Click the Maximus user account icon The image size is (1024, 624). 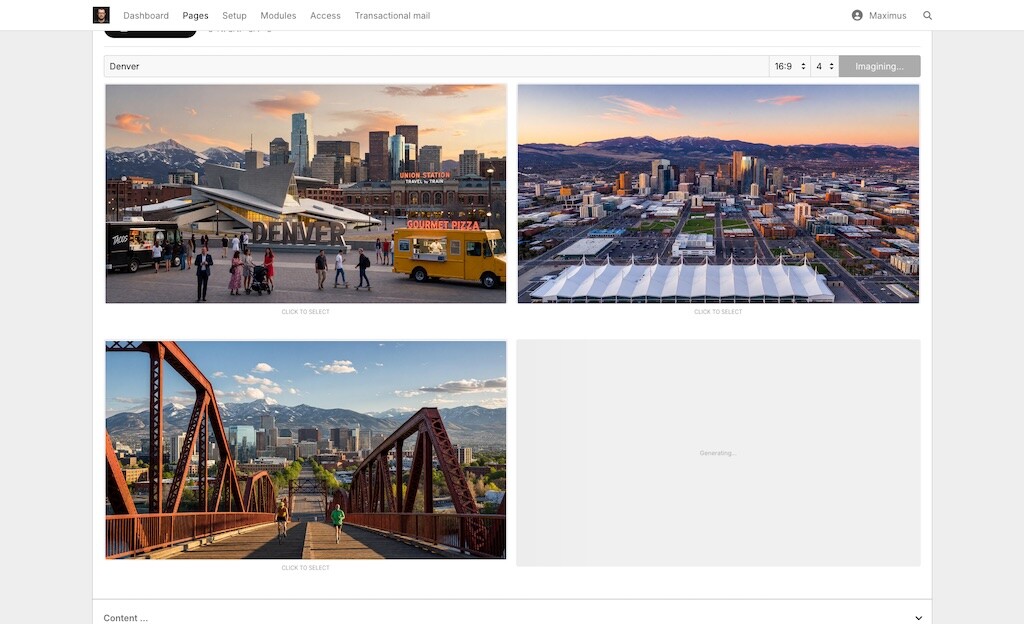pos(857,16)
